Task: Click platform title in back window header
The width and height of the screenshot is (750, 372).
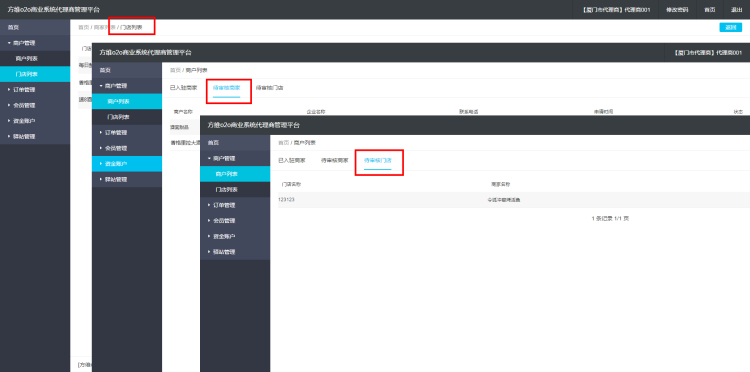Action: click(x=54, y=10)
